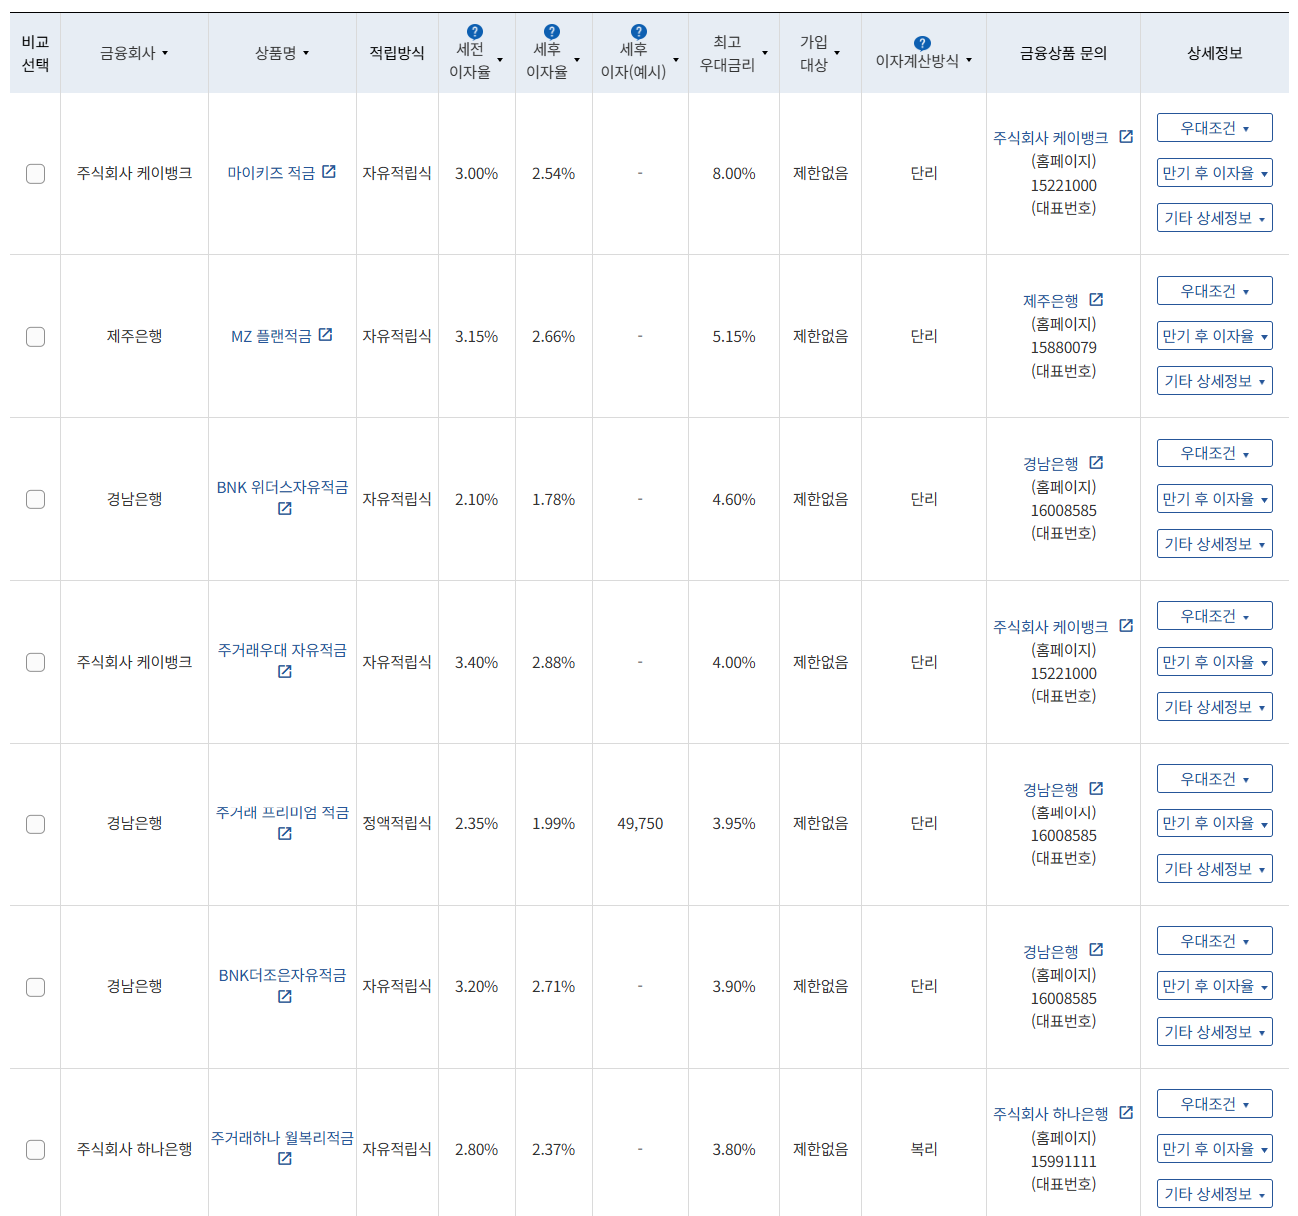Viewport: 1298px width, 1216px height.
Task: Check the compare box for 제주은행 row
Action: 36,337
